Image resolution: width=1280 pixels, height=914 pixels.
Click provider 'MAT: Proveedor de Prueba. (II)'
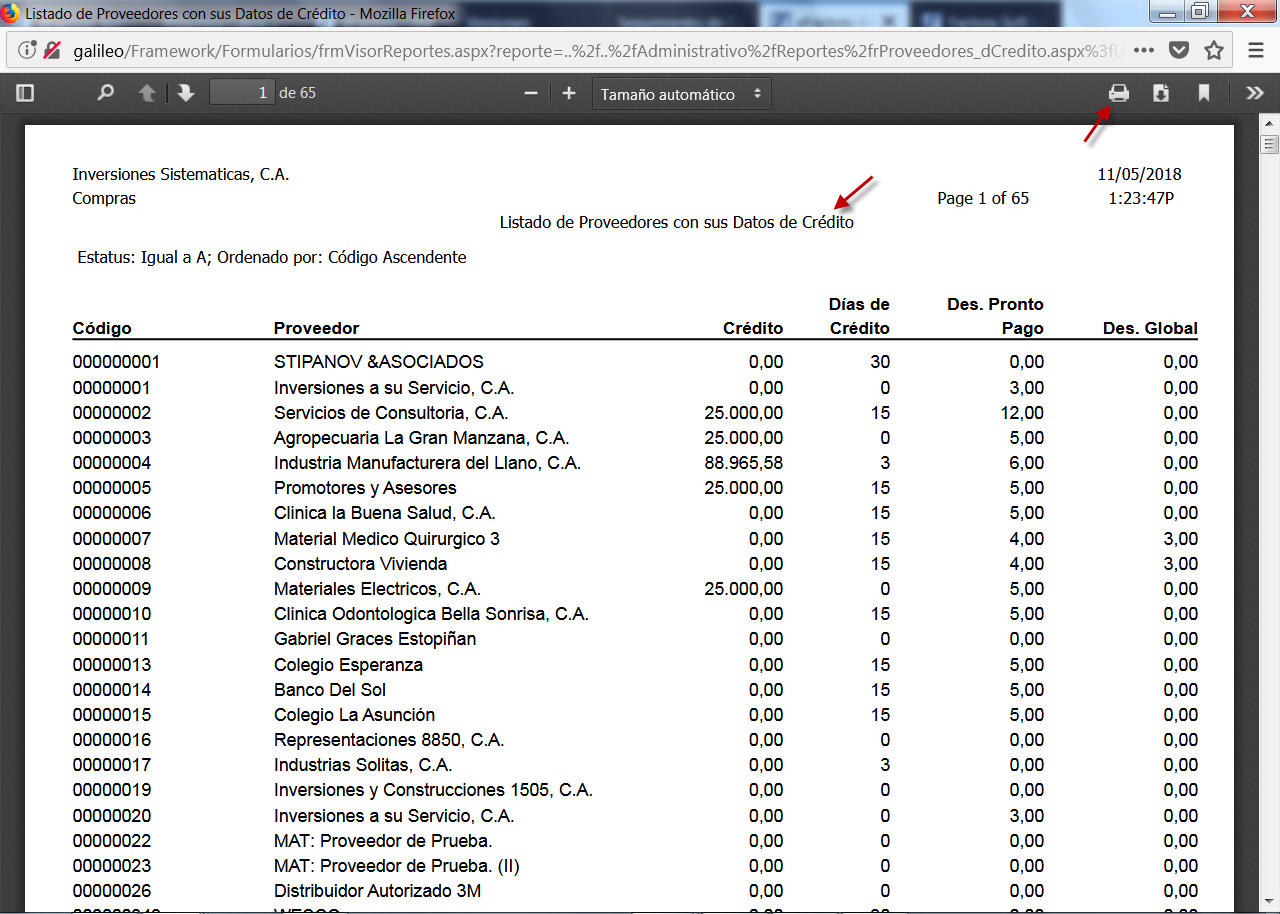tap(397, 866)
